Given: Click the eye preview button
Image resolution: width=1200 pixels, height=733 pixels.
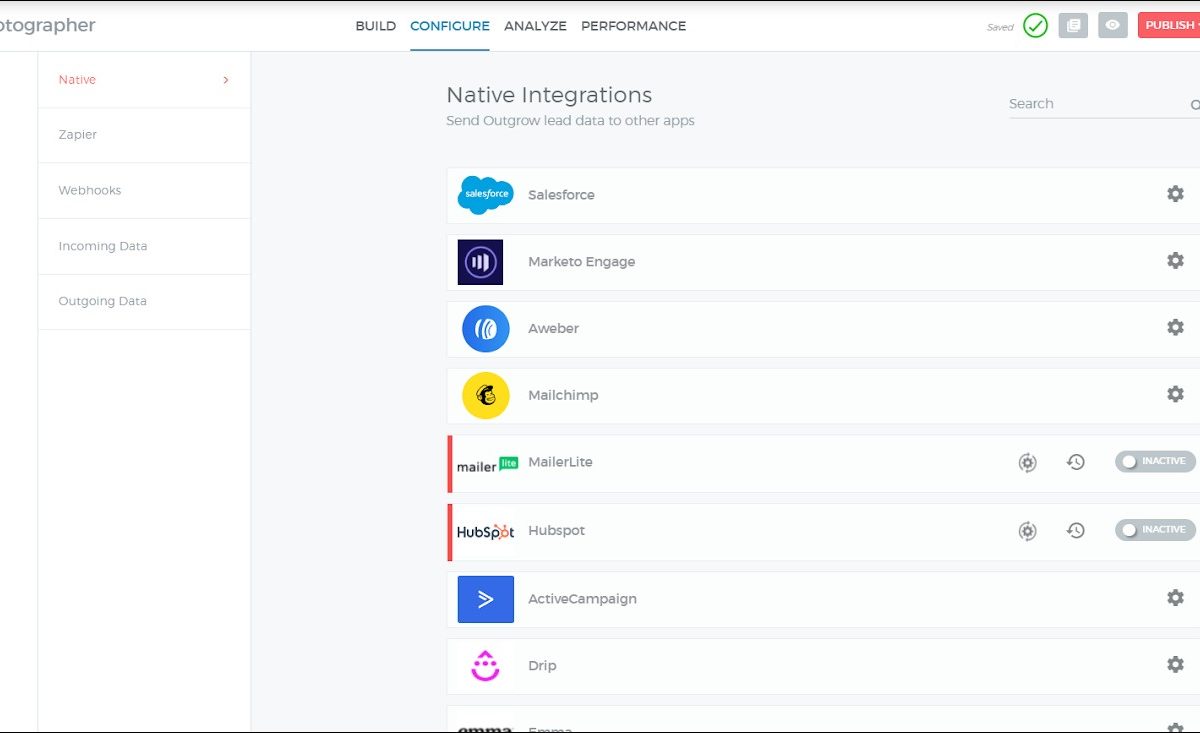Looking at the screenshot, I should point(1112,26).
